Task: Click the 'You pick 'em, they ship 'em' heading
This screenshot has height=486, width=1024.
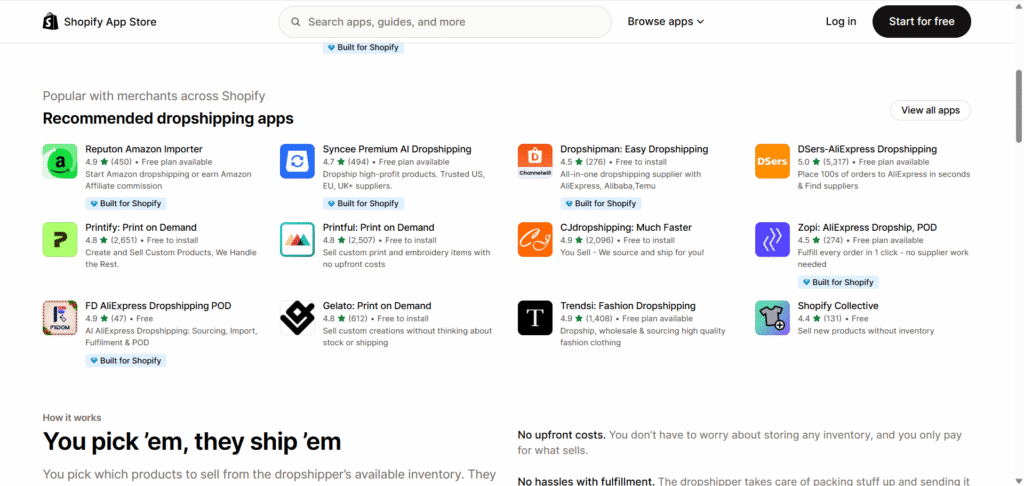Action: (192, 442)
